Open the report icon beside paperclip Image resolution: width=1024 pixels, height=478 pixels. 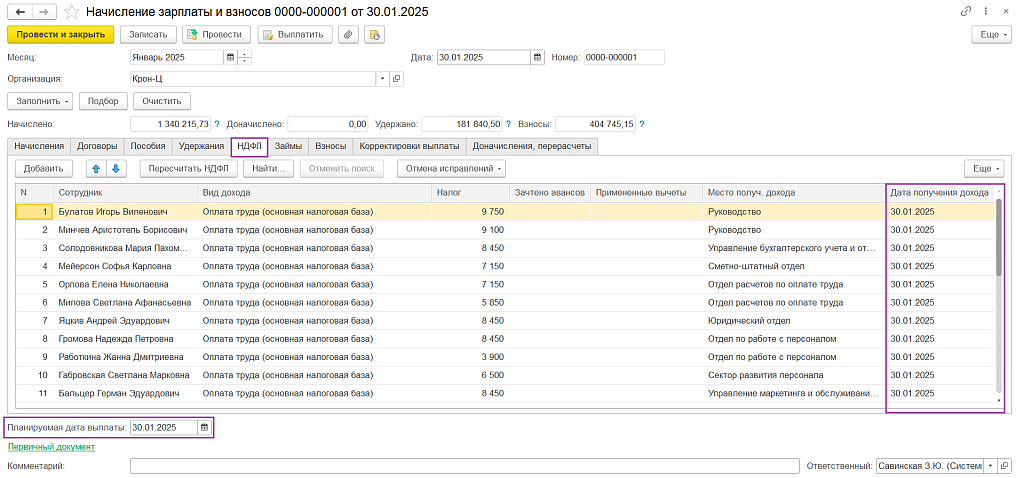(x=374, y=35)
